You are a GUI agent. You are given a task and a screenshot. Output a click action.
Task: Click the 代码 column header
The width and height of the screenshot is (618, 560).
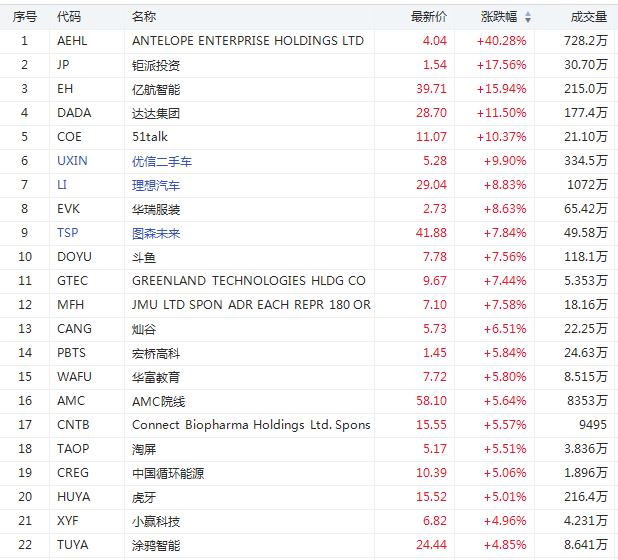pyautogui.click(x=69, y=17)
